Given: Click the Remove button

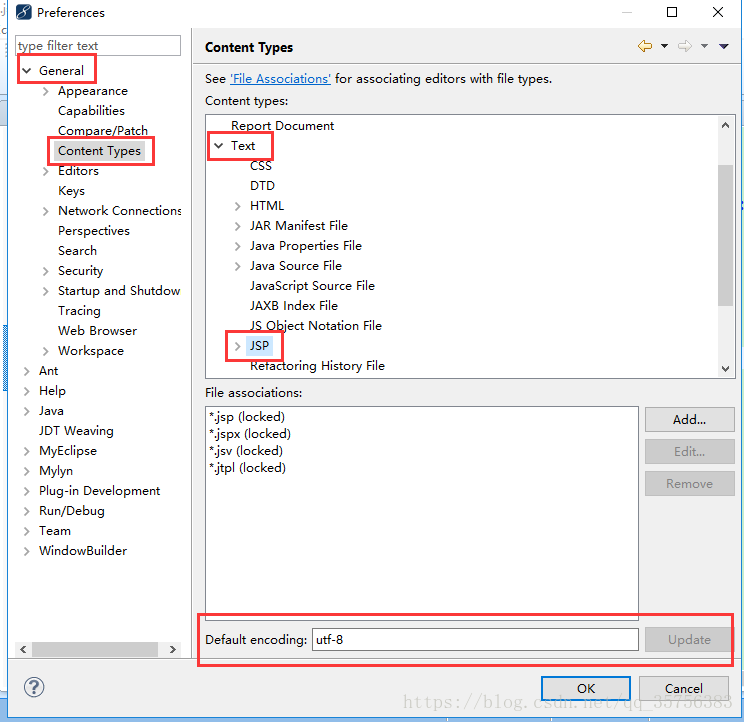Looking at the screenshot, I should click(x=689, y=484).
